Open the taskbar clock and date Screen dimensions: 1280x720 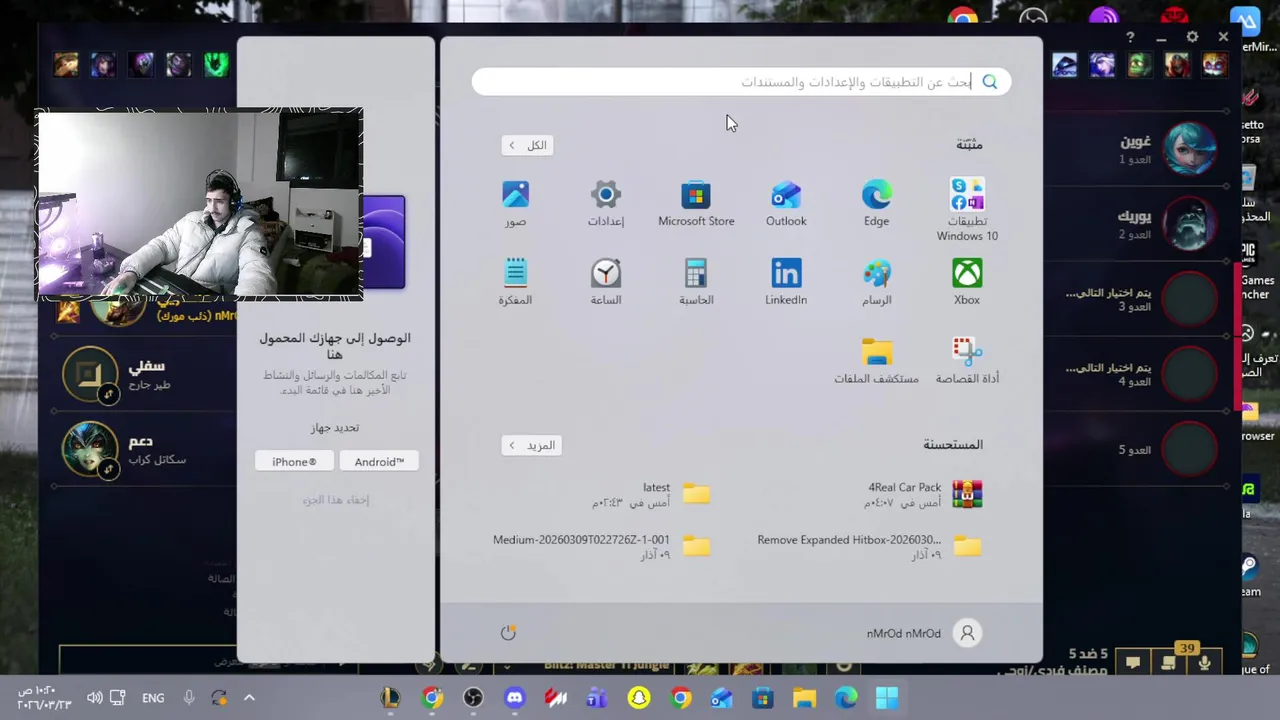pos(43,698)
